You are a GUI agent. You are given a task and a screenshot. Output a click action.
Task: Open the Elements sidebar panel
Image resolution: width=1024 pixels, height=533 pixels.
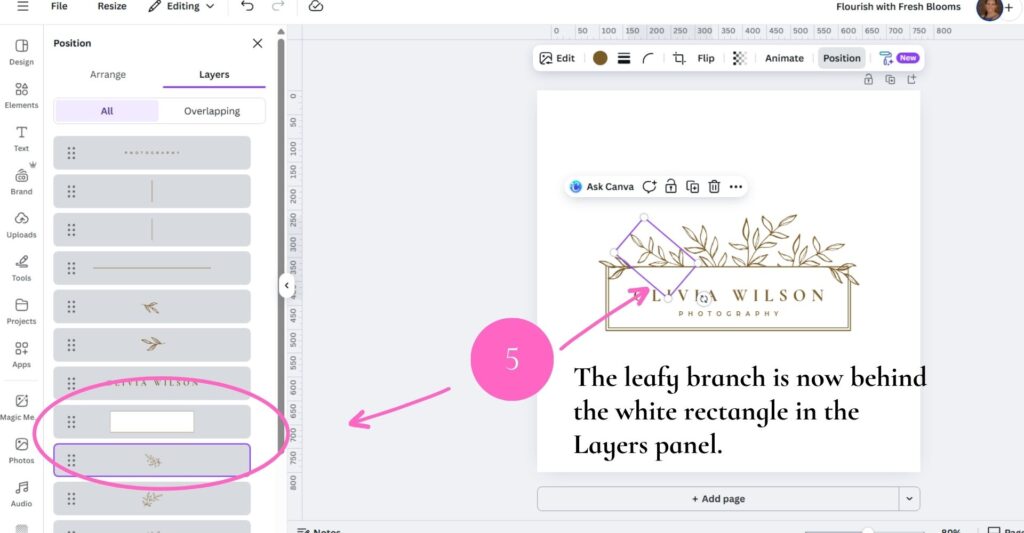[21, 94]
